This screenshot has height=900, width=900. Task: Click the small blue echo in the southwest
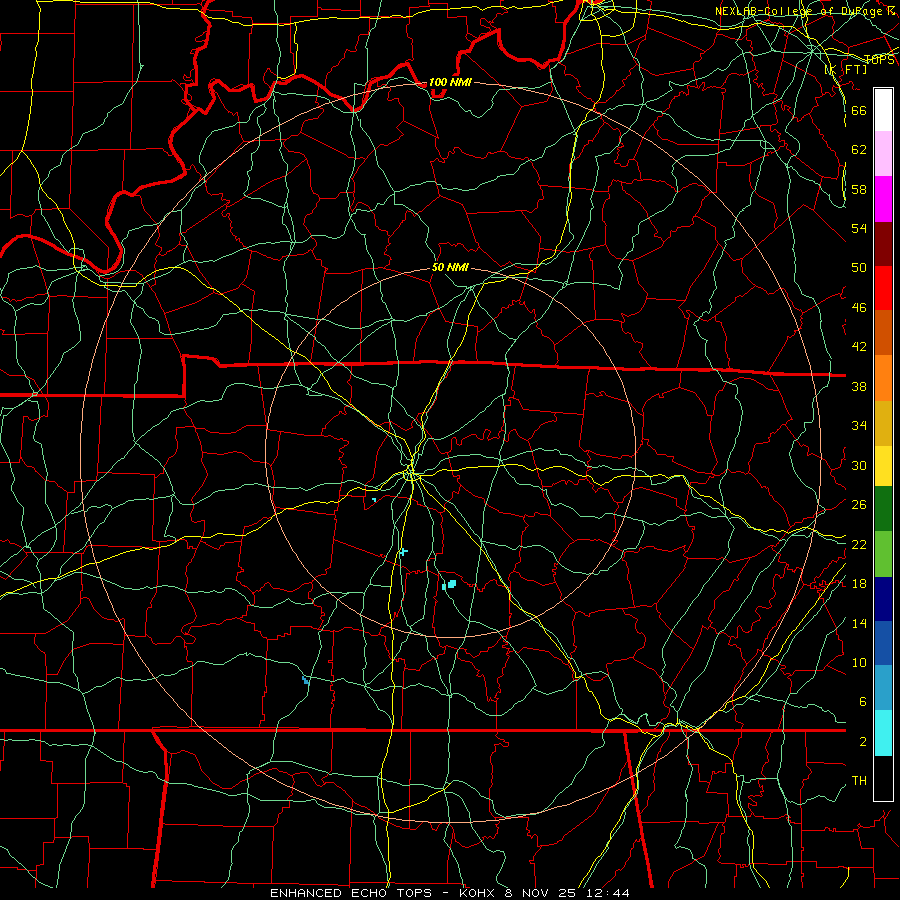pos(305,680)
